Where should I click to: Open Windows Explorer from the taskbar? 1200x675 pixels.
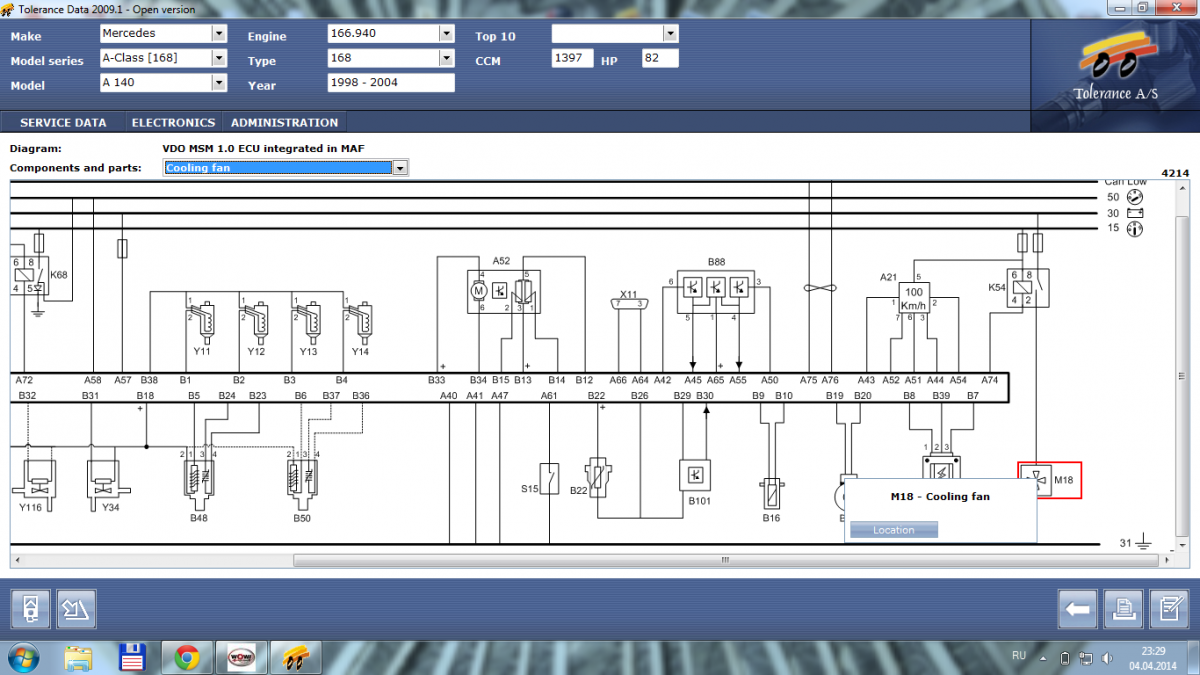(79, 658)
